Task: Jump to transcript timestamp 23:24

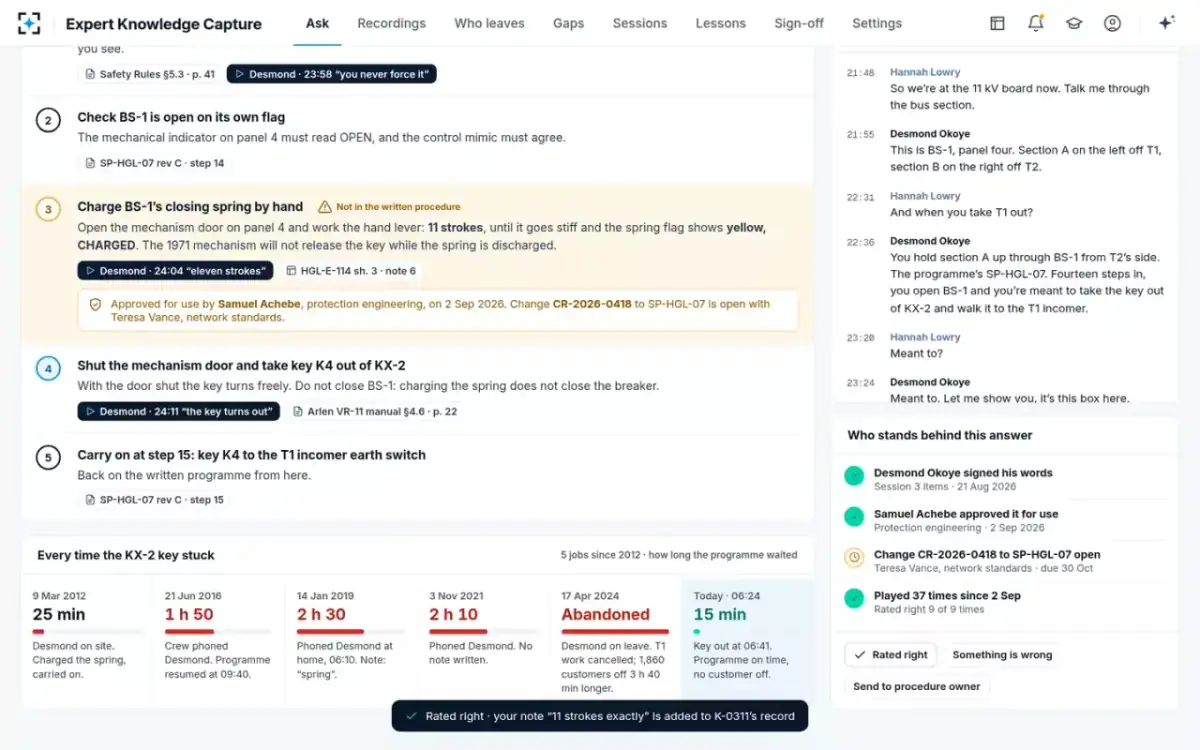Action: click(x=860, y=383)
